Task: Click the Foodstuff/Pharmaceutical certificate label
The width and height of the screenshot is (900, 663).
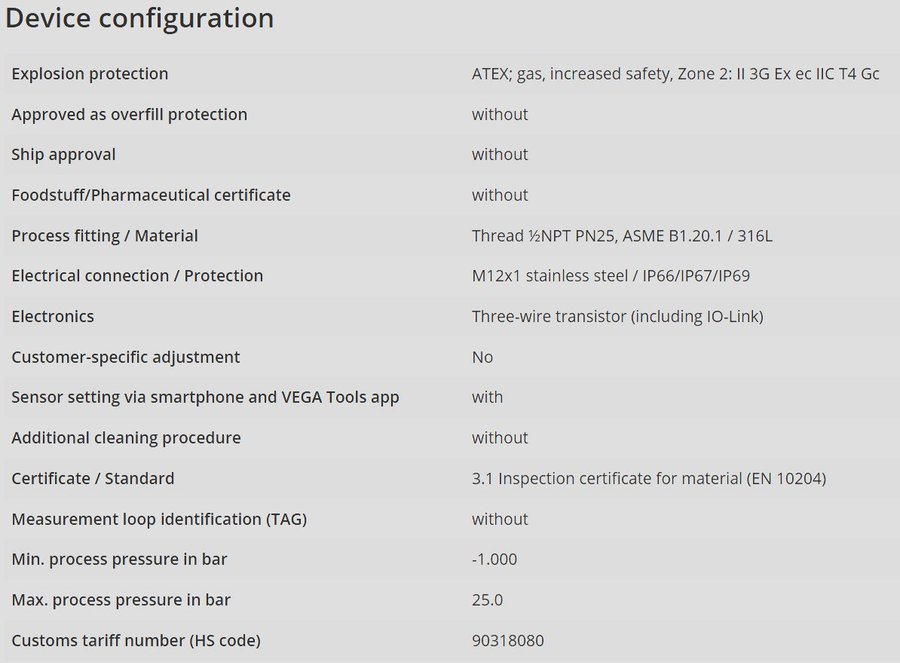Action: pyautogui.click(x=151, y=195)
